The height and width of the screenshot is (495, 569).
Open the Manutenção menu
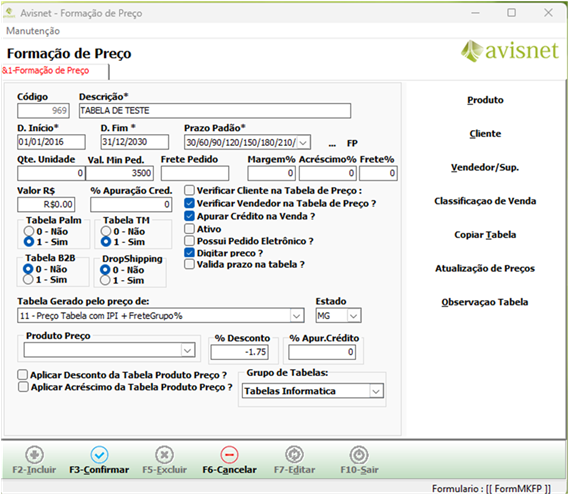point(33,31)
